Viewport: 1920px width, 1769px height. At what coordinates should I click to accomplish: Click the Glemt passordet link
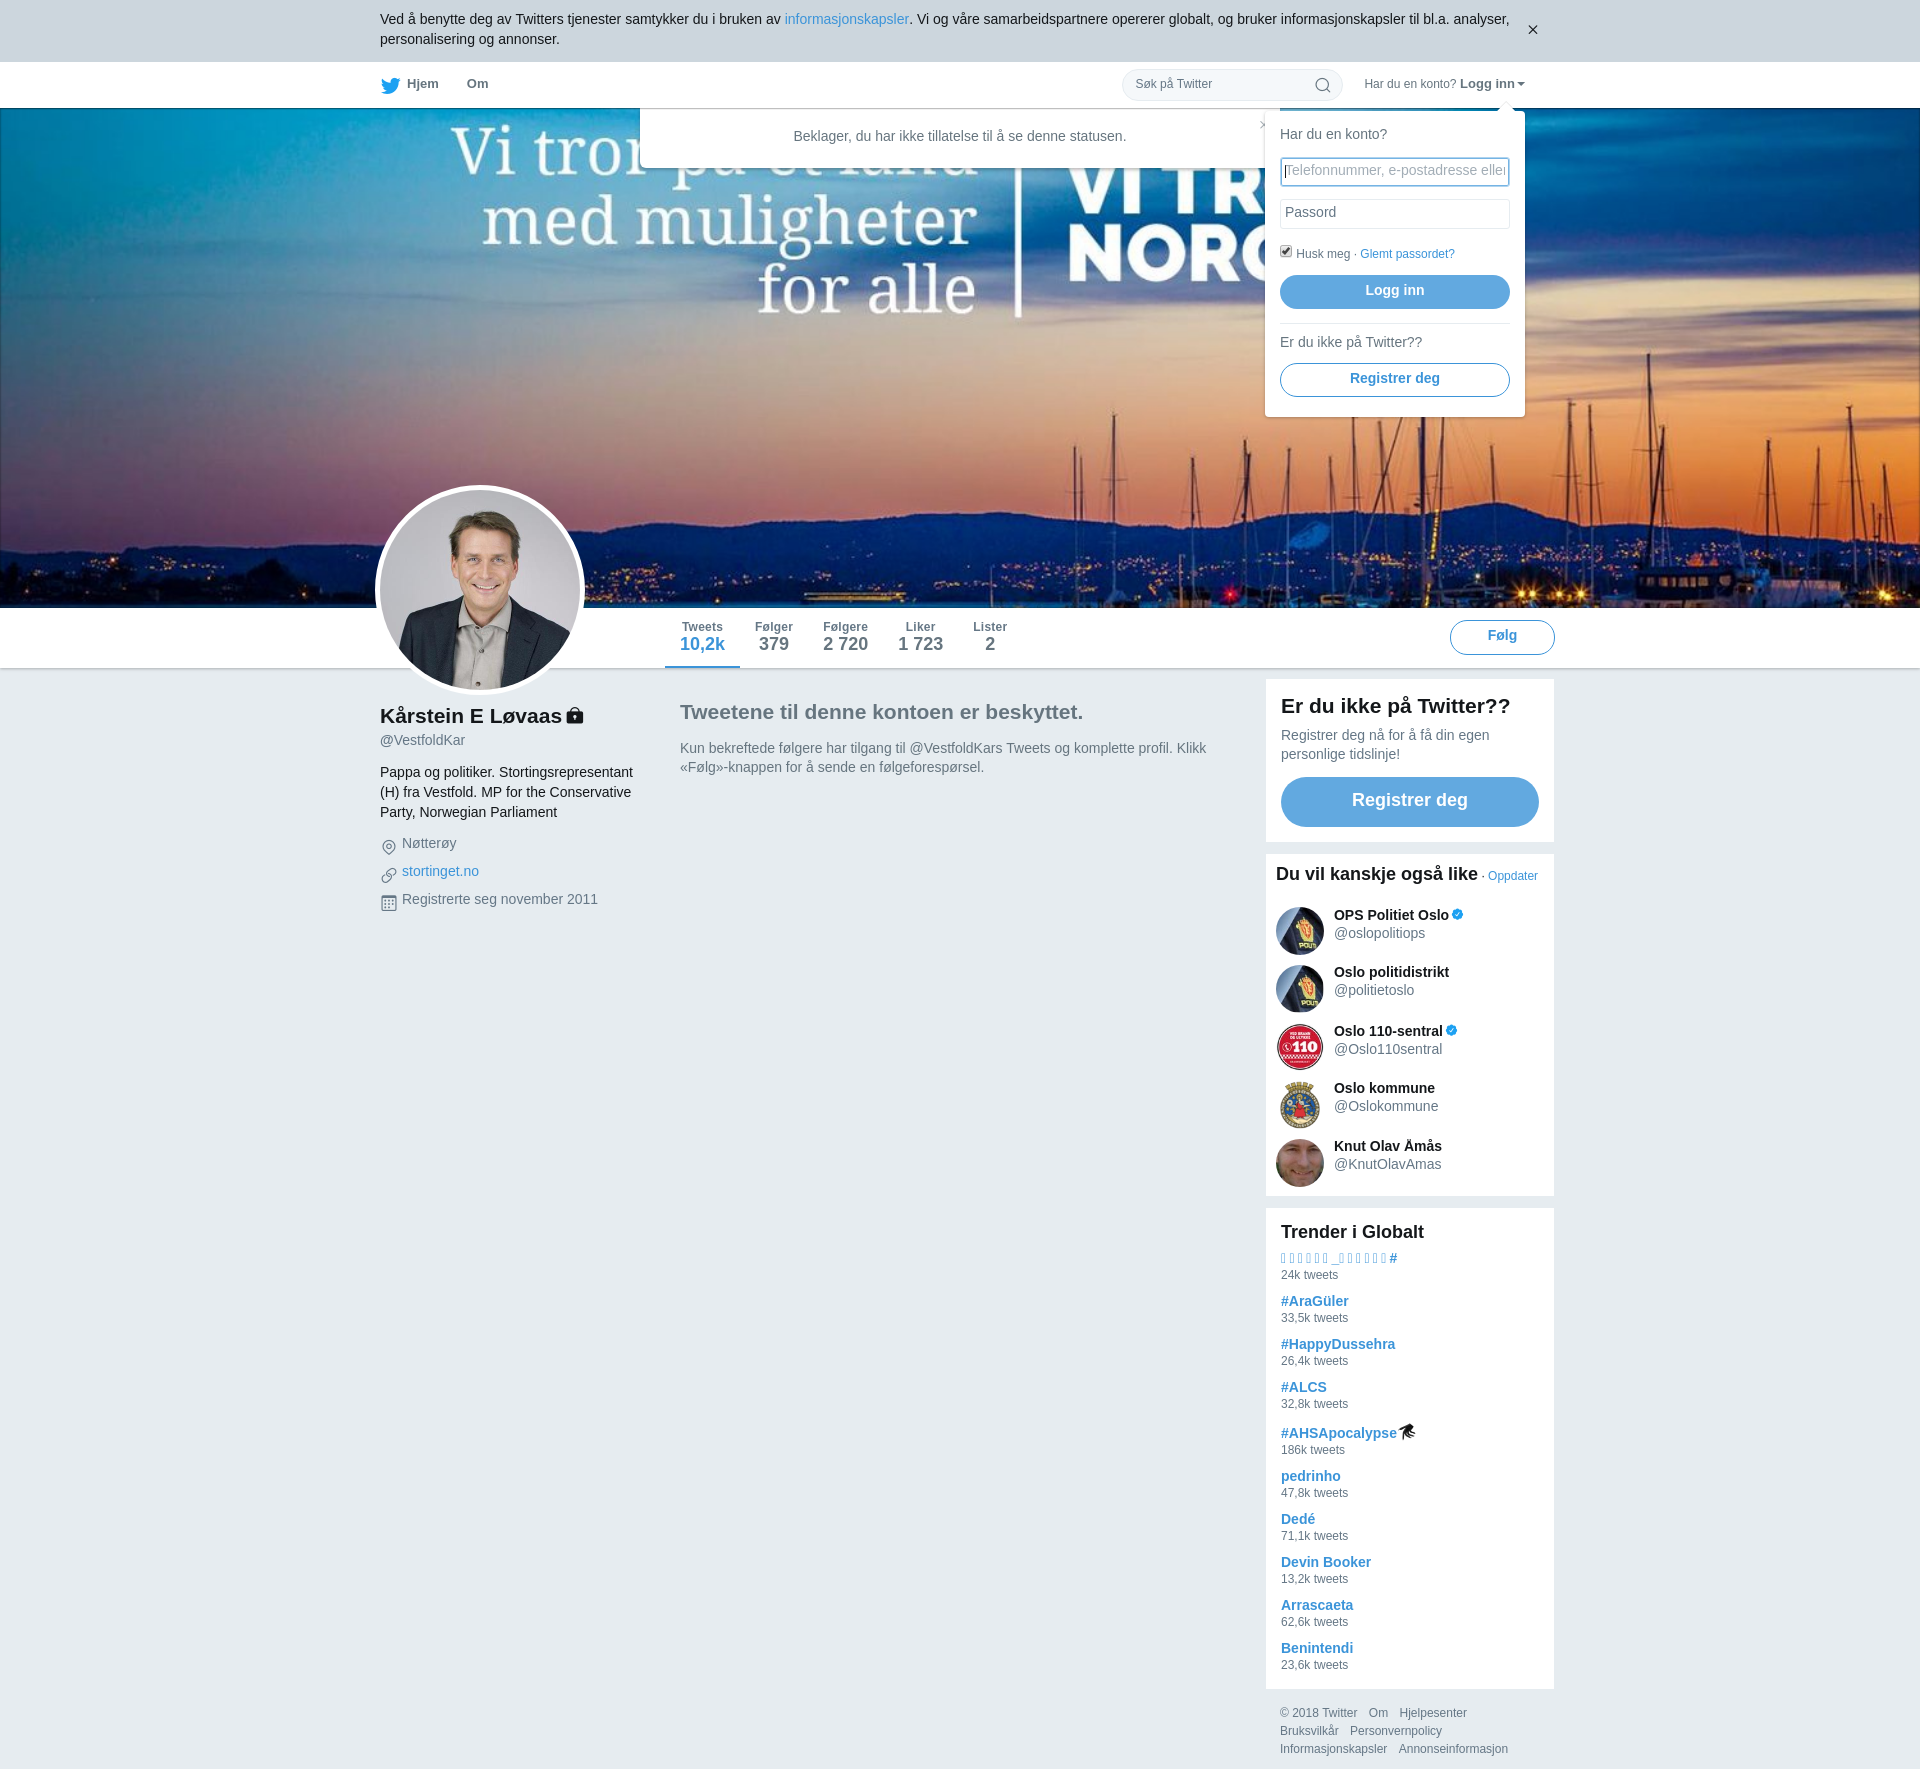[x=1406, y=254]
